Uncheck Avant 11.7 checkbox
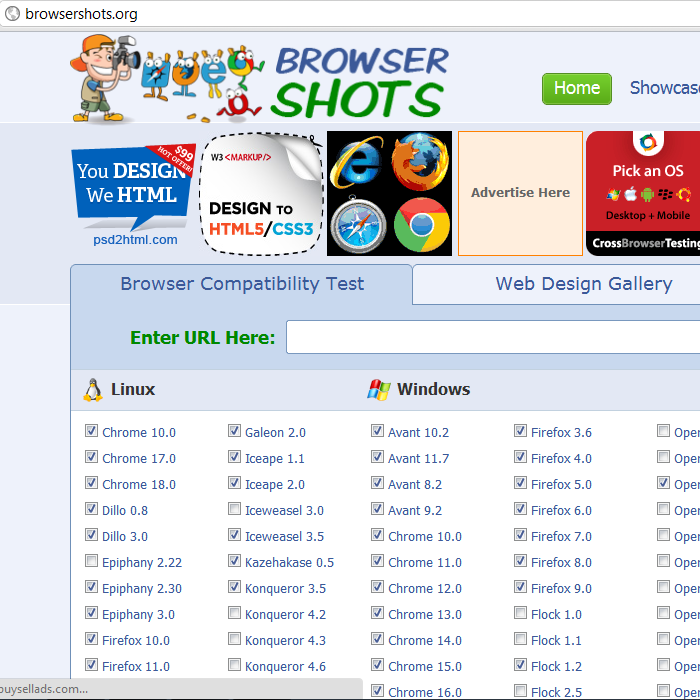 [377, 457]
